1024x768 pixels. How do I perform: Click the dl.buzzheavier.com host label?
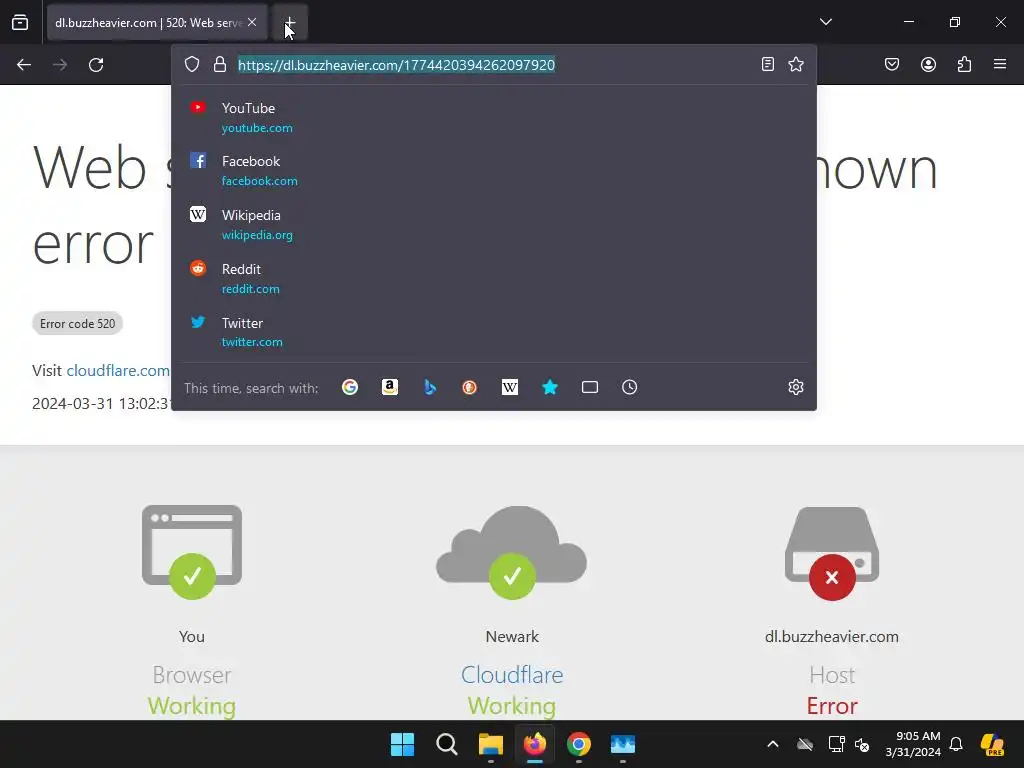click(832, 636)
